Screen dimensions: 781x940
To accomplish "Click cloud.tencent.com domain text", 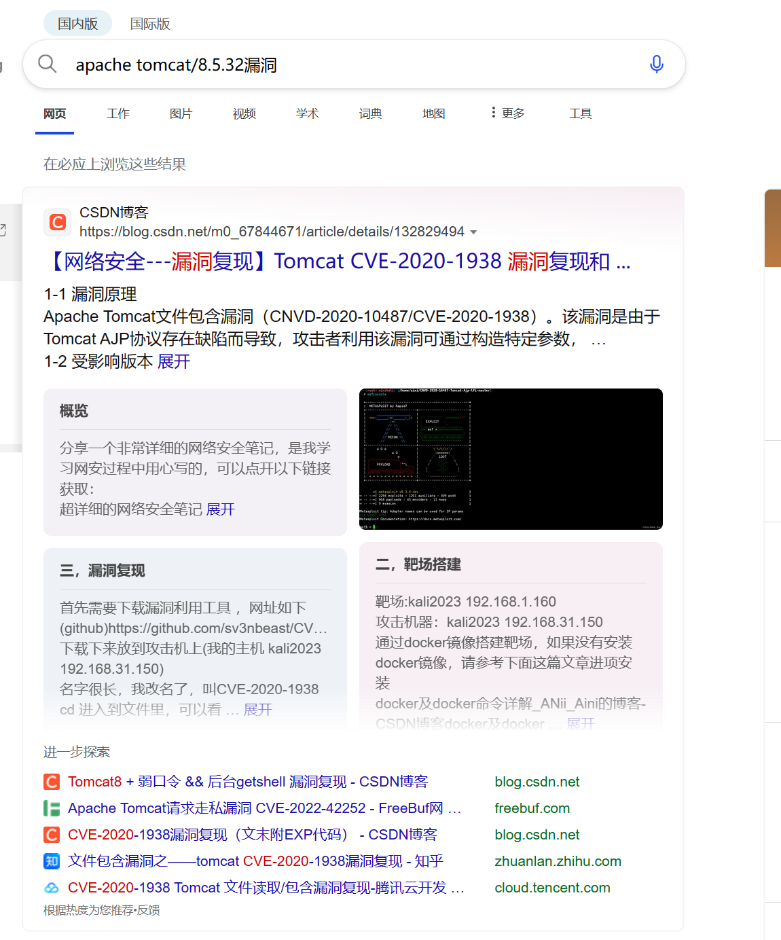I will pyautogui.click(x=552, y=887).
